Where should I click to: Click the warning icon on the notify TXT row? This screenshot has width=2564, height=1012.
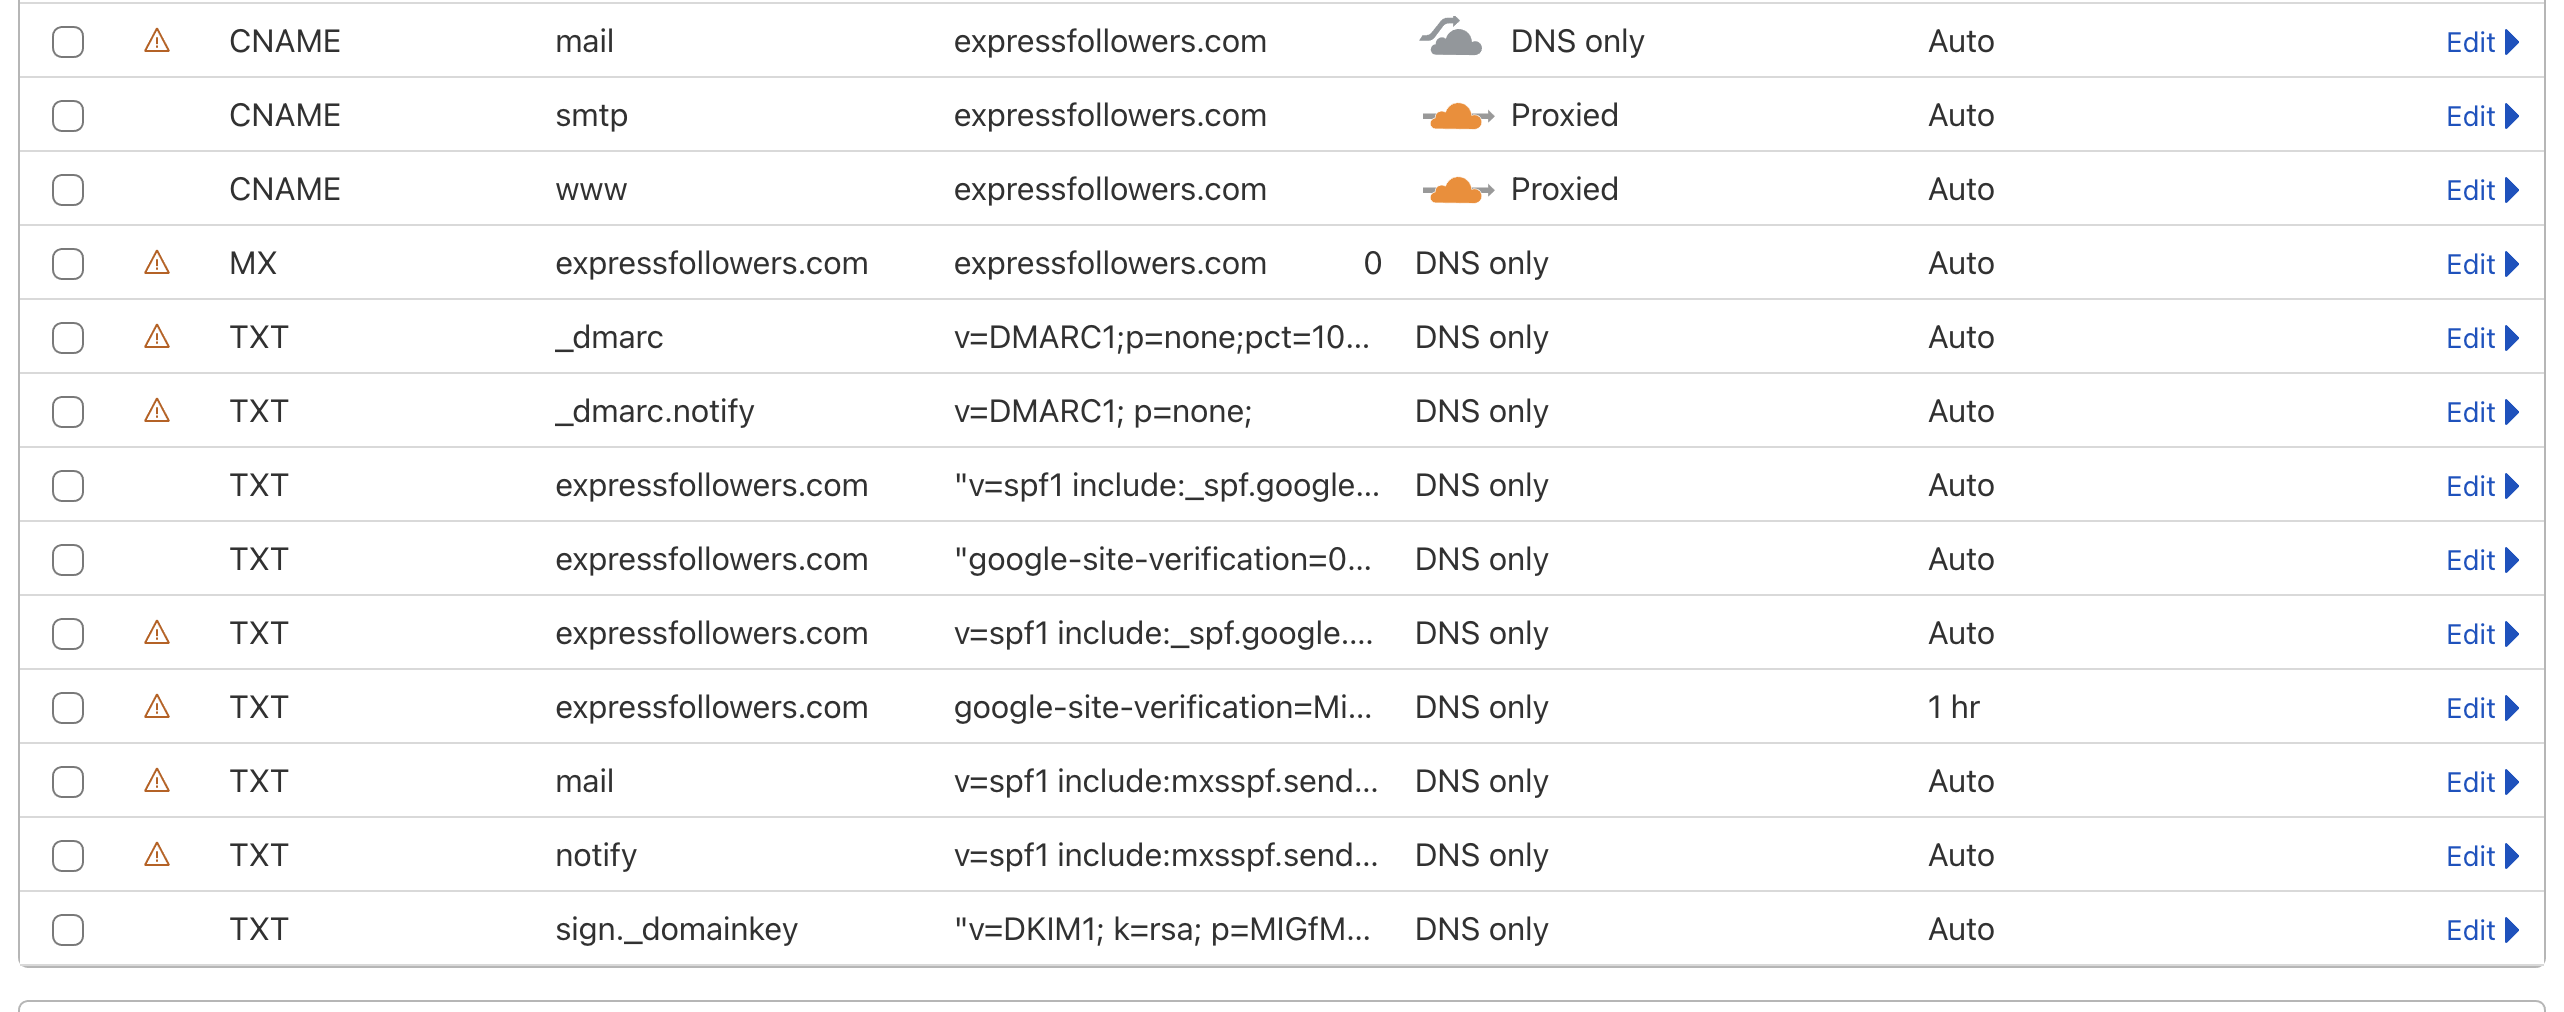click(x=157, y=855)
